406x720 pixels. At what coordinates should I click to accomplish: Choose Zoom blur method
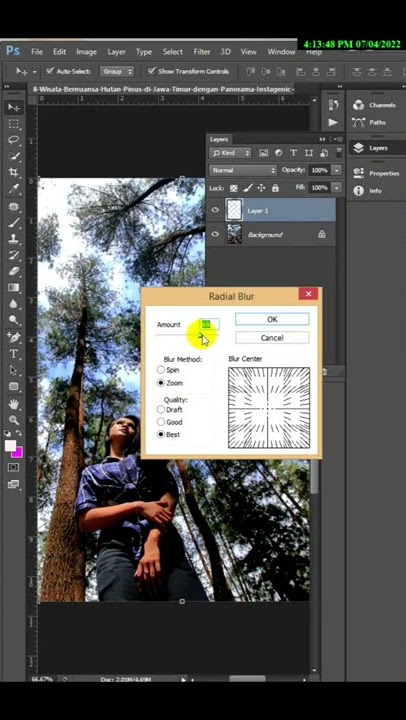tap(161, 382)
